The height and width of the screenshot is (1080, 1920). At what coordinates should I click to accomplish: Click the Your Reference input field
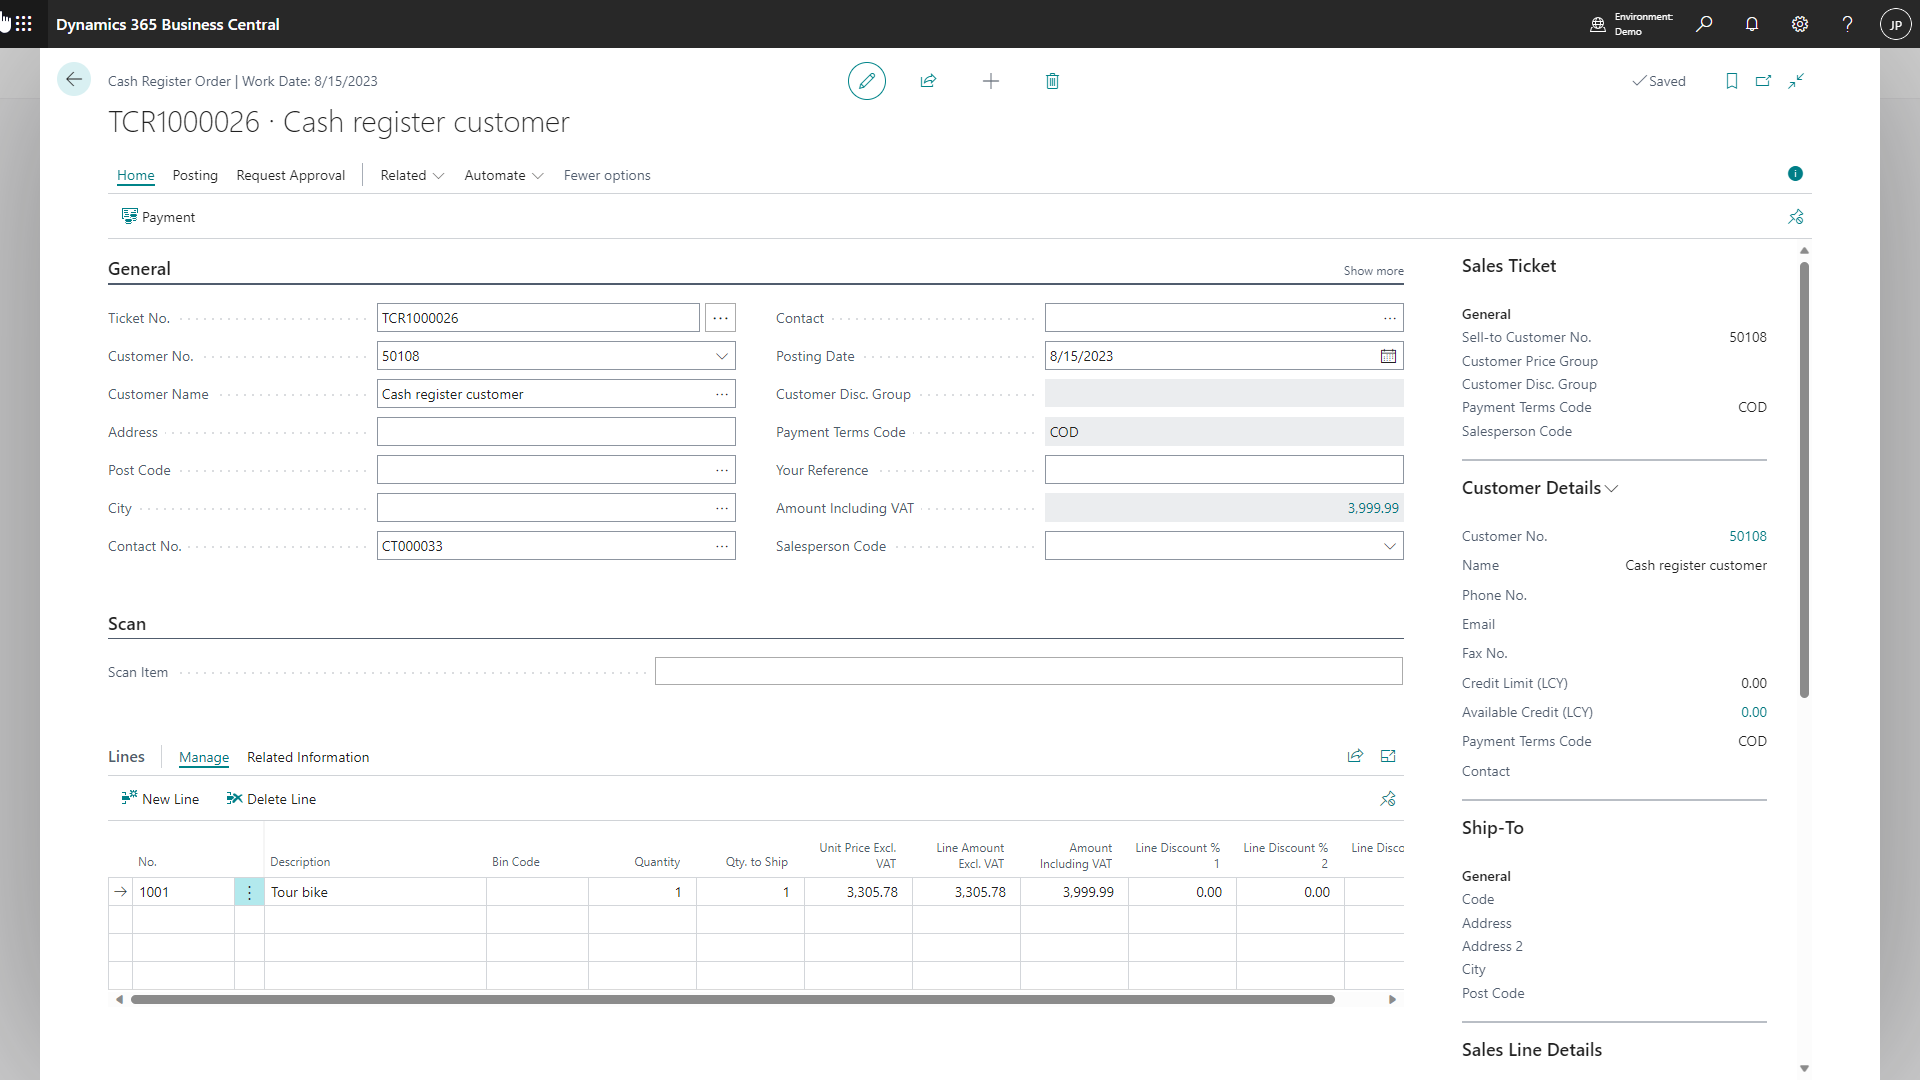pos(1224,470)
